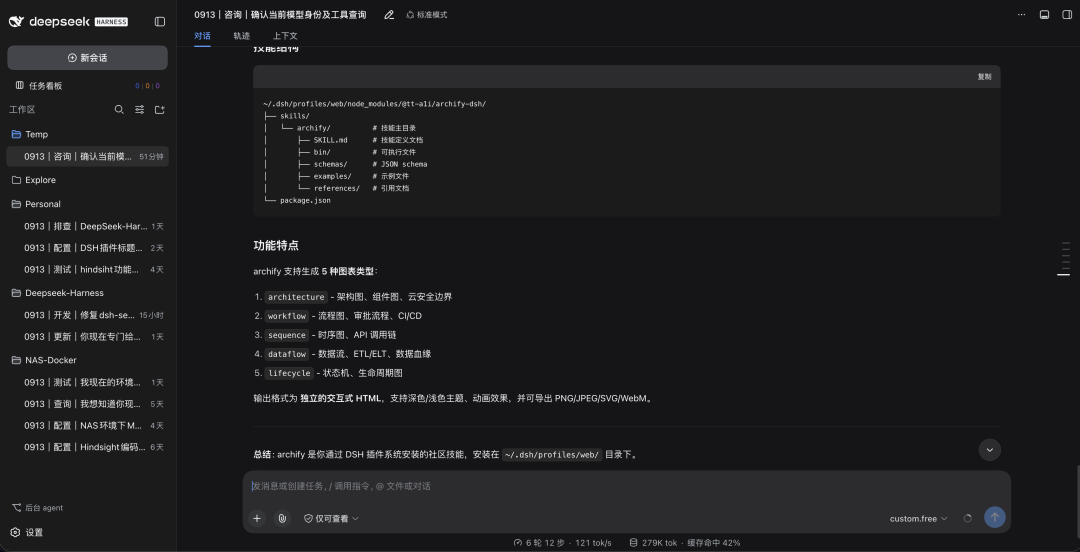Screen dimensions: 1080x552
Task: Click the DeepSeek whale logo
Action: (x=17, y=21)
